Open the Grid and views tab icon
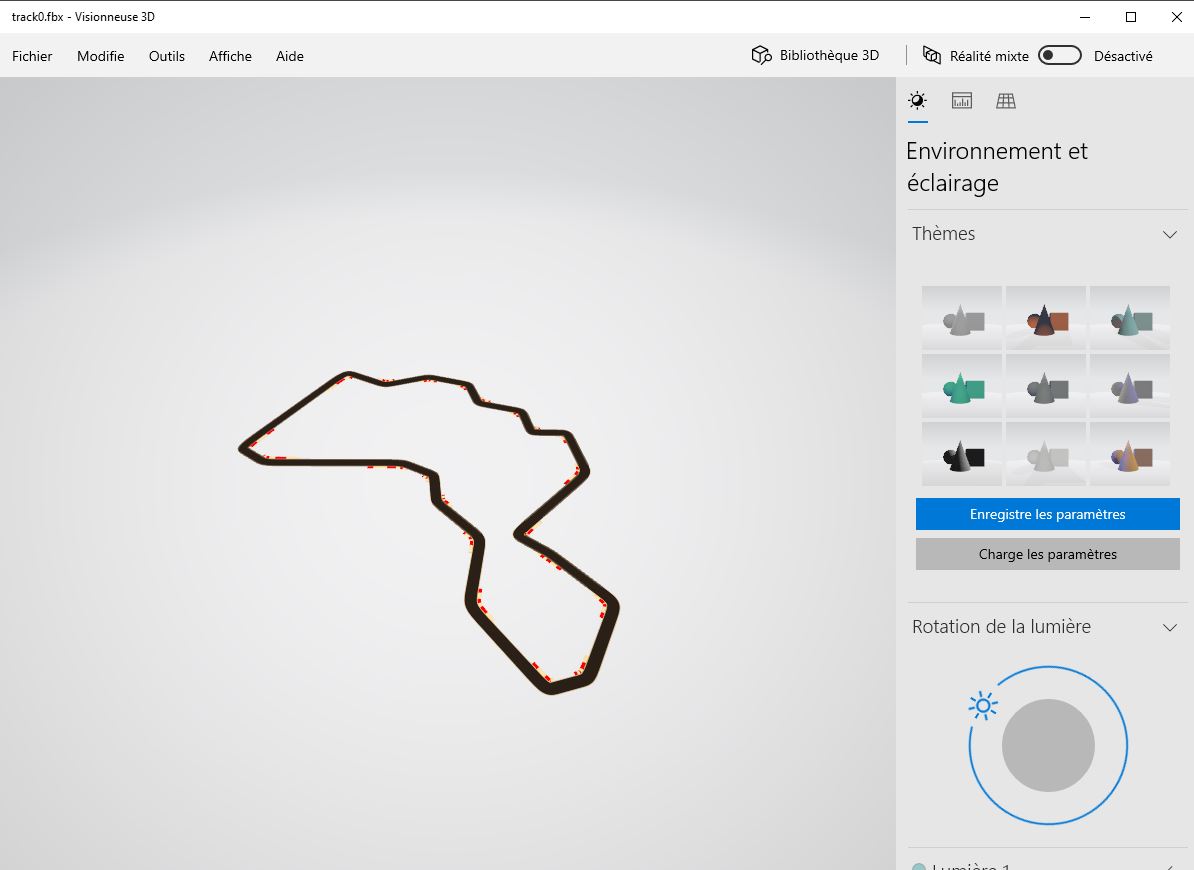The image size is (1194, 870). 1006,100
